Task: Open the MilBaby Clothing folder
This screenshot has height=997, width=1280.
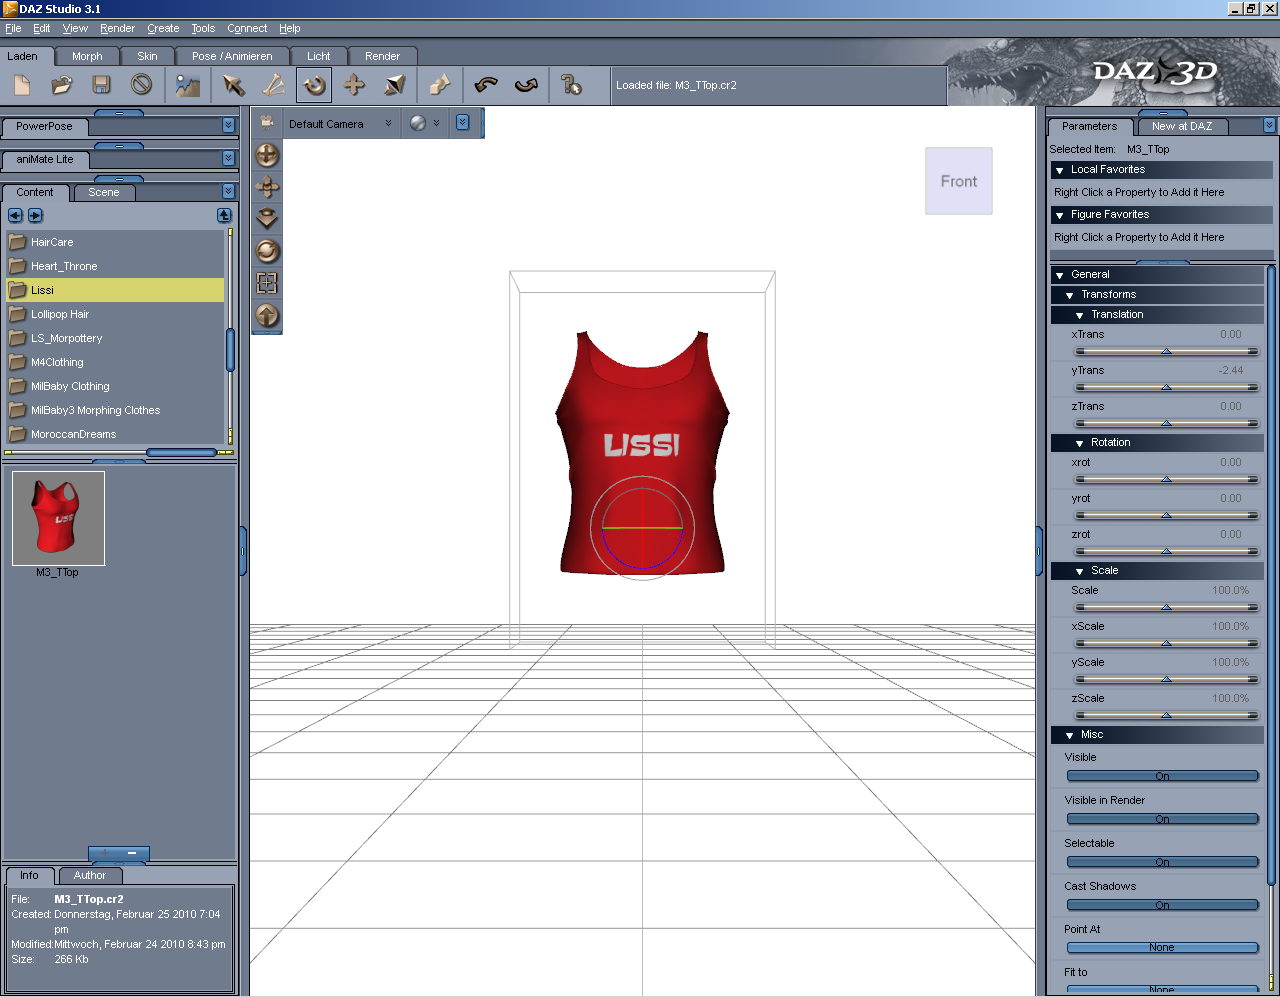Action: click(115, 386)
